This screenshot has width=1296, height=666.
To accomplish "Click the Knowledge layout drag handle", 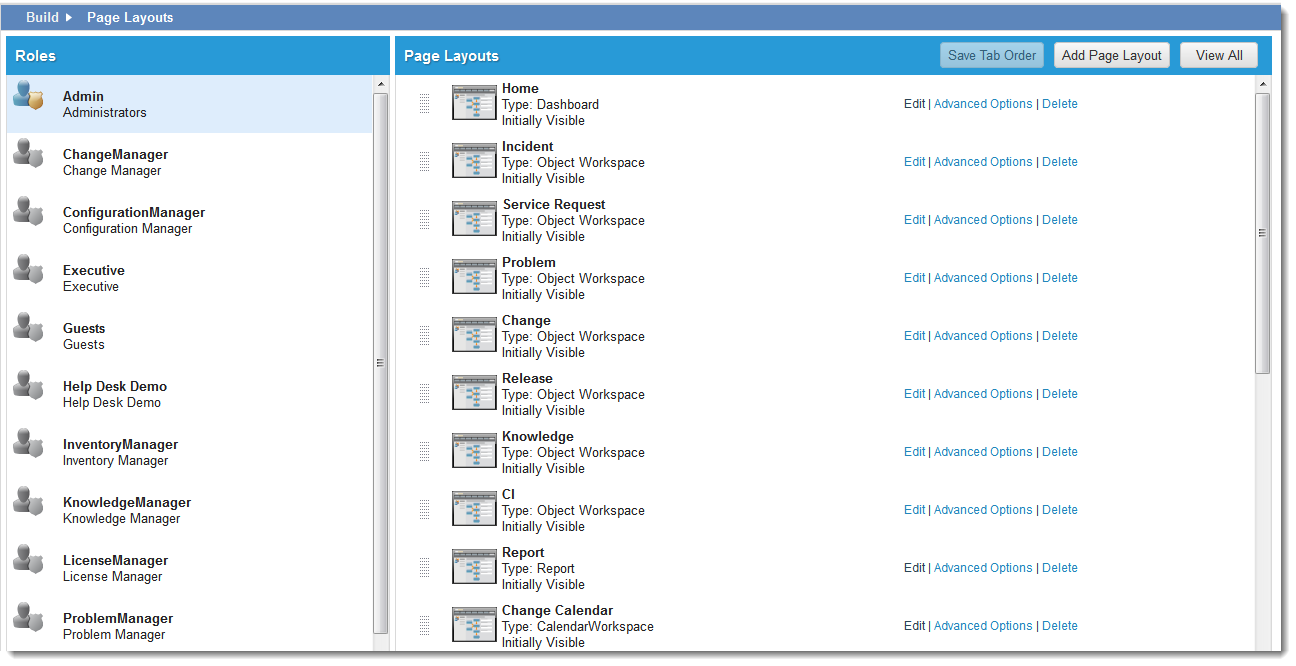I will click(424, 451).
